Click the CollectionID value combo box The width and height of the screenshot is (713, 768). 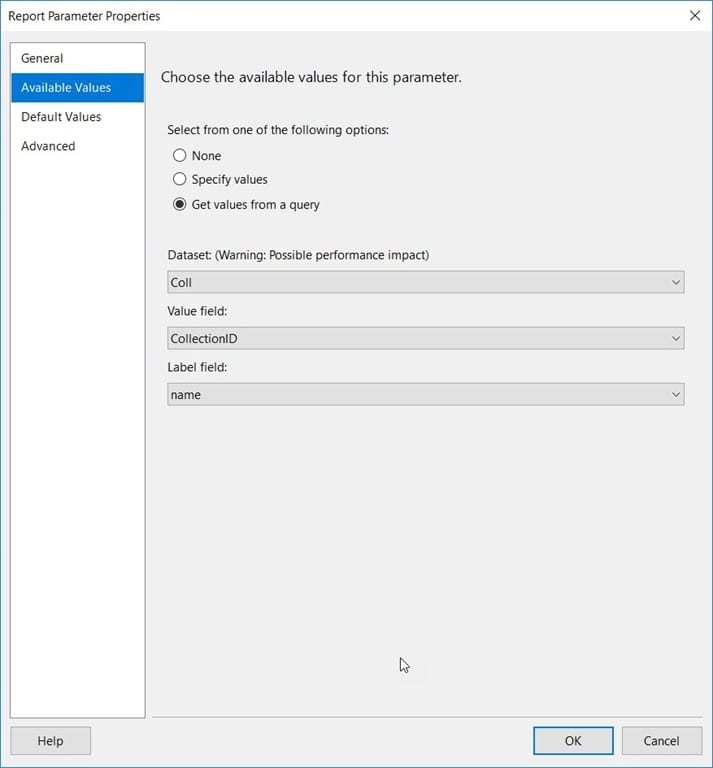pos(426,338)
